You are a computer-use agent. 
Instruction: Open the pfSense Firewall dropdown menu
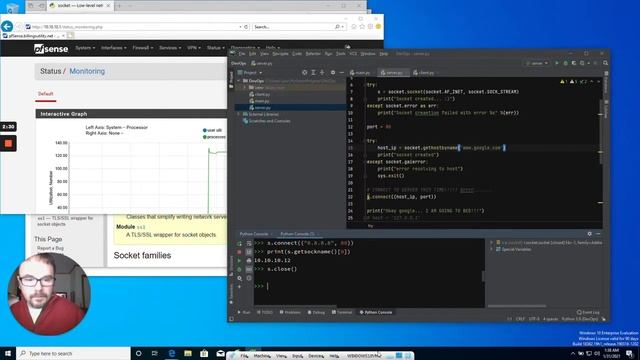pyautogui.click(x=142, y=48)
